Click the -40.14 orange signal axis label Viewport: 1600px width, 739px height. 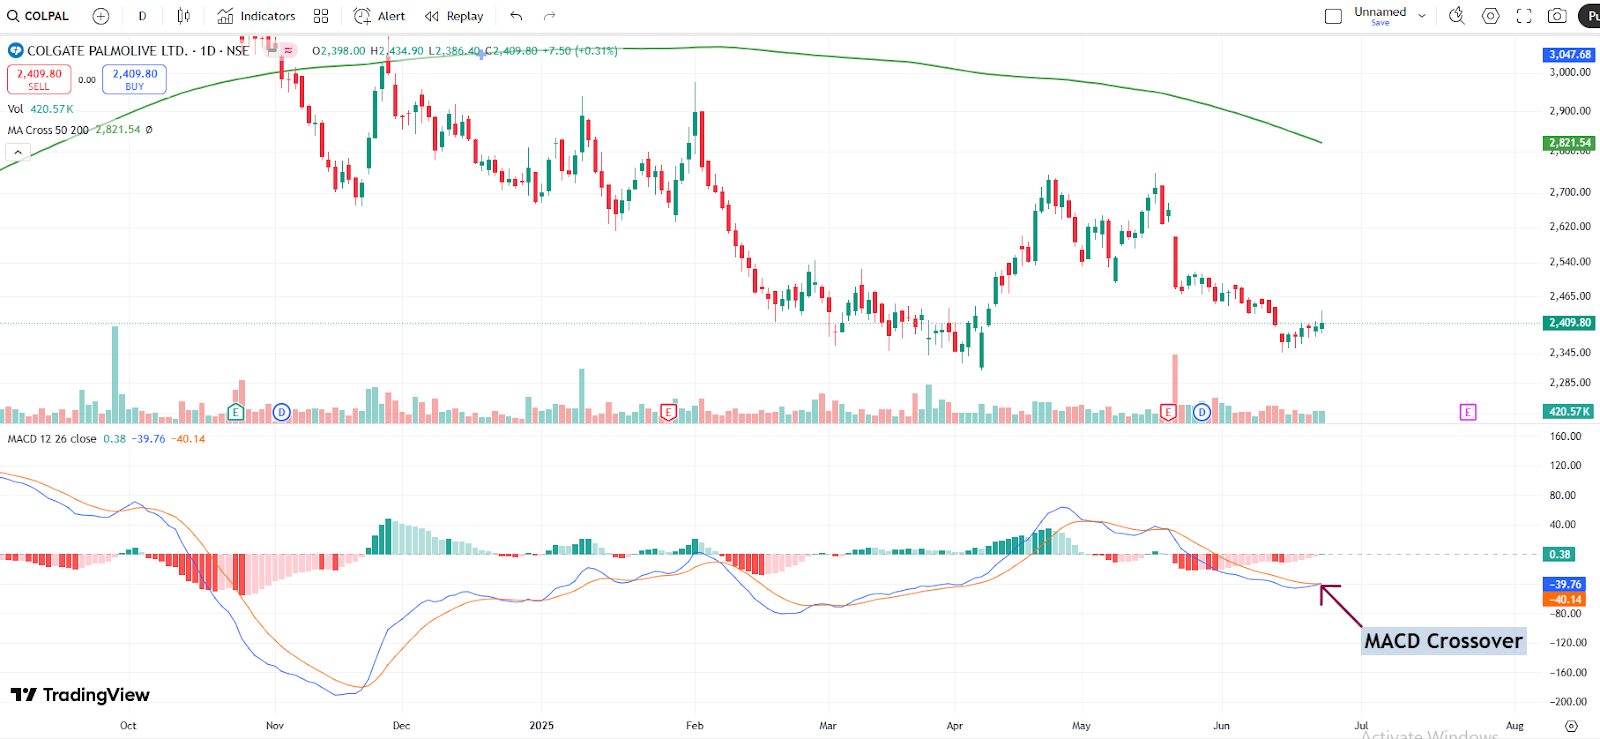(x=1565, y=600)
